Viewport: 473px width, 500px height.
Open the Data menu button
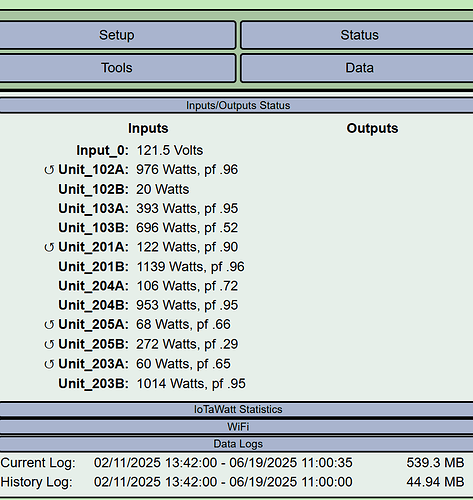coord(357,68)
